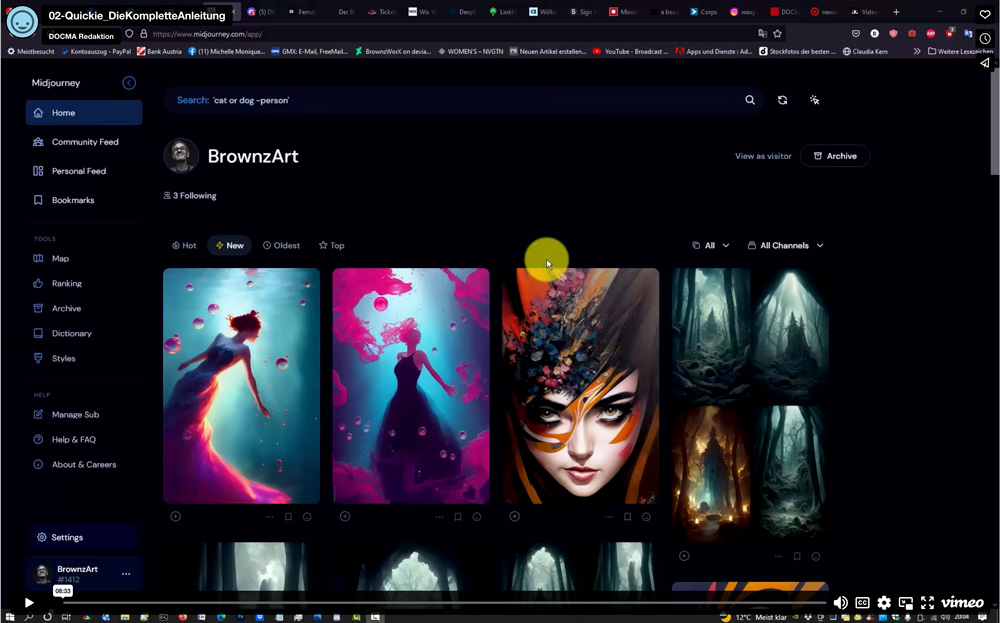1000x623 pixels.
Task: Click the View as visitor link
Action: tap(763, 156)
